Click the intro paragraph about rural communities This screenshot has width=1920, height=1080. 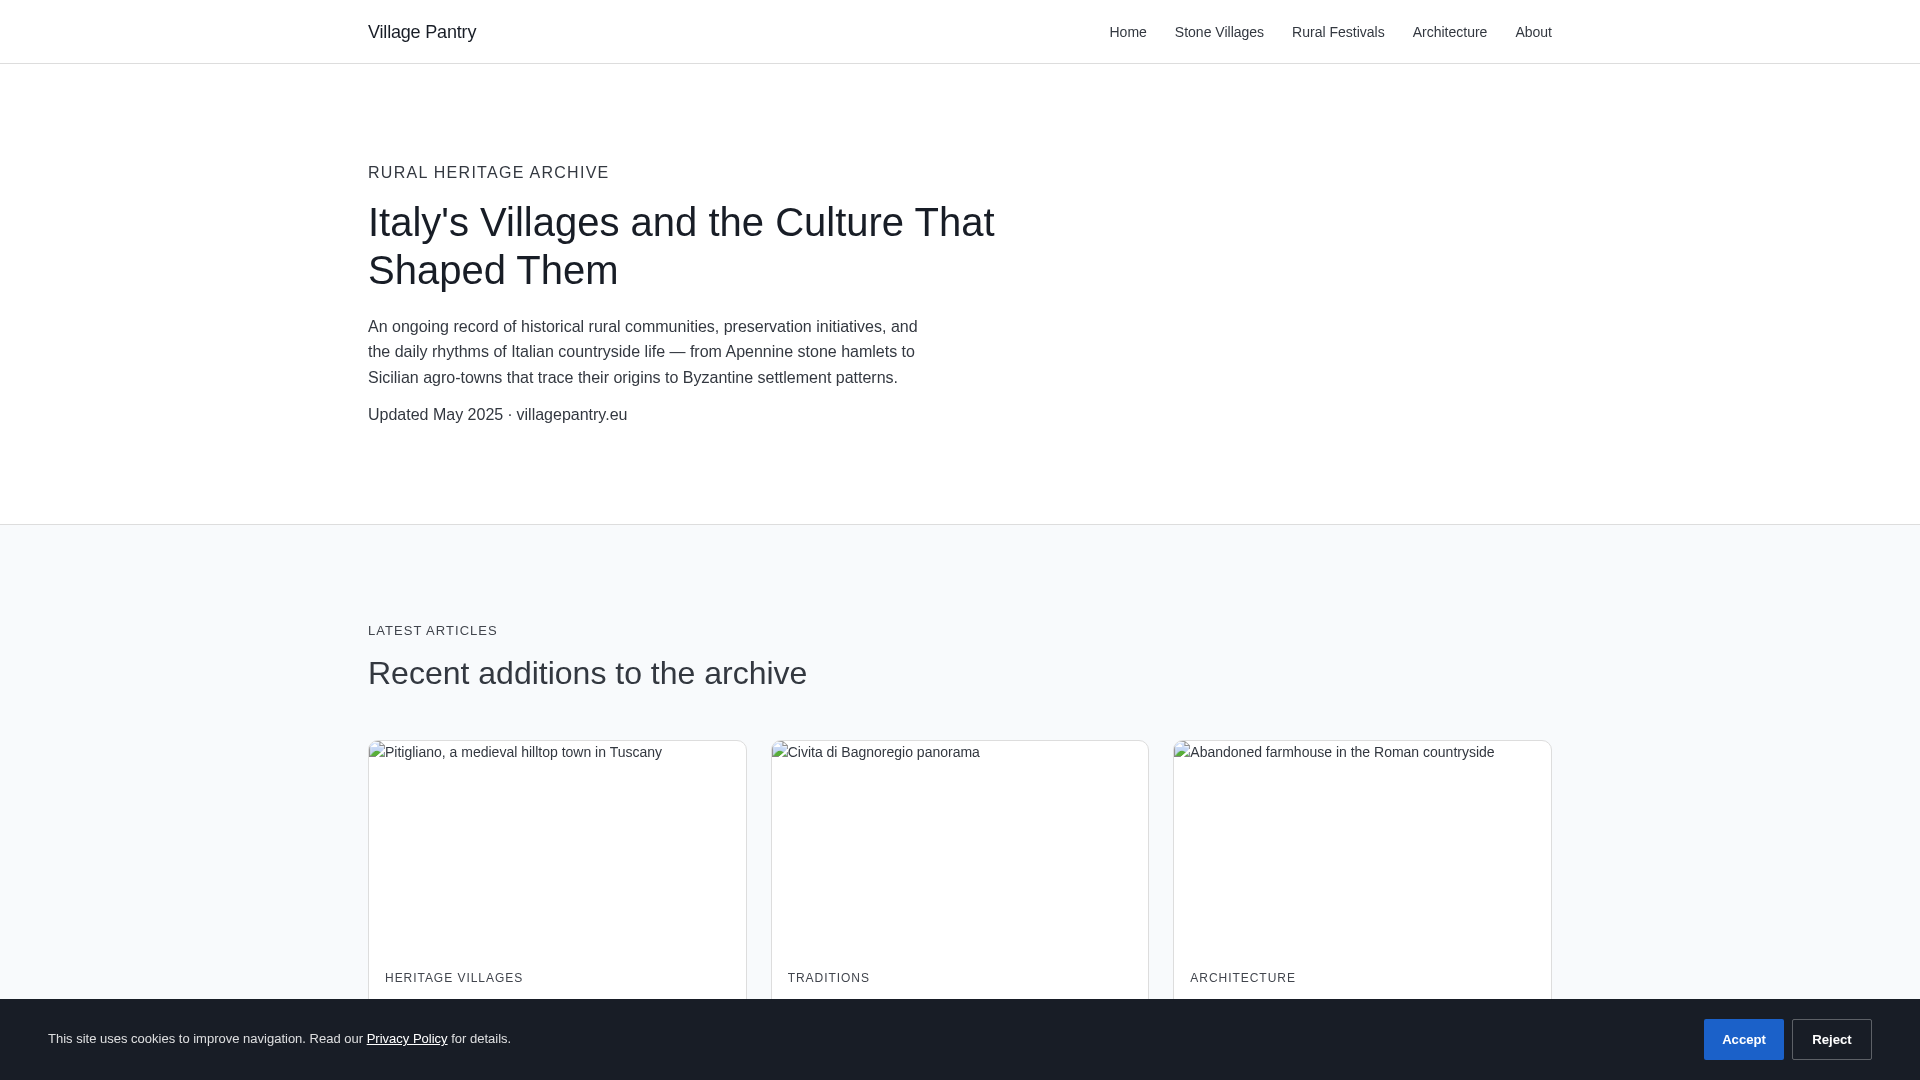(x=643, y=352)
